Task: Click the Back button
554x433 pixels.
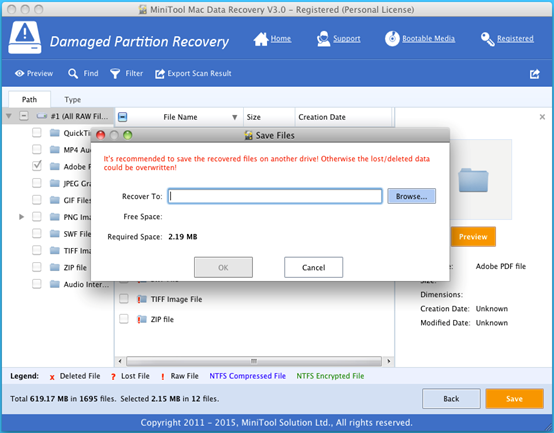Action: coord(451,399)
